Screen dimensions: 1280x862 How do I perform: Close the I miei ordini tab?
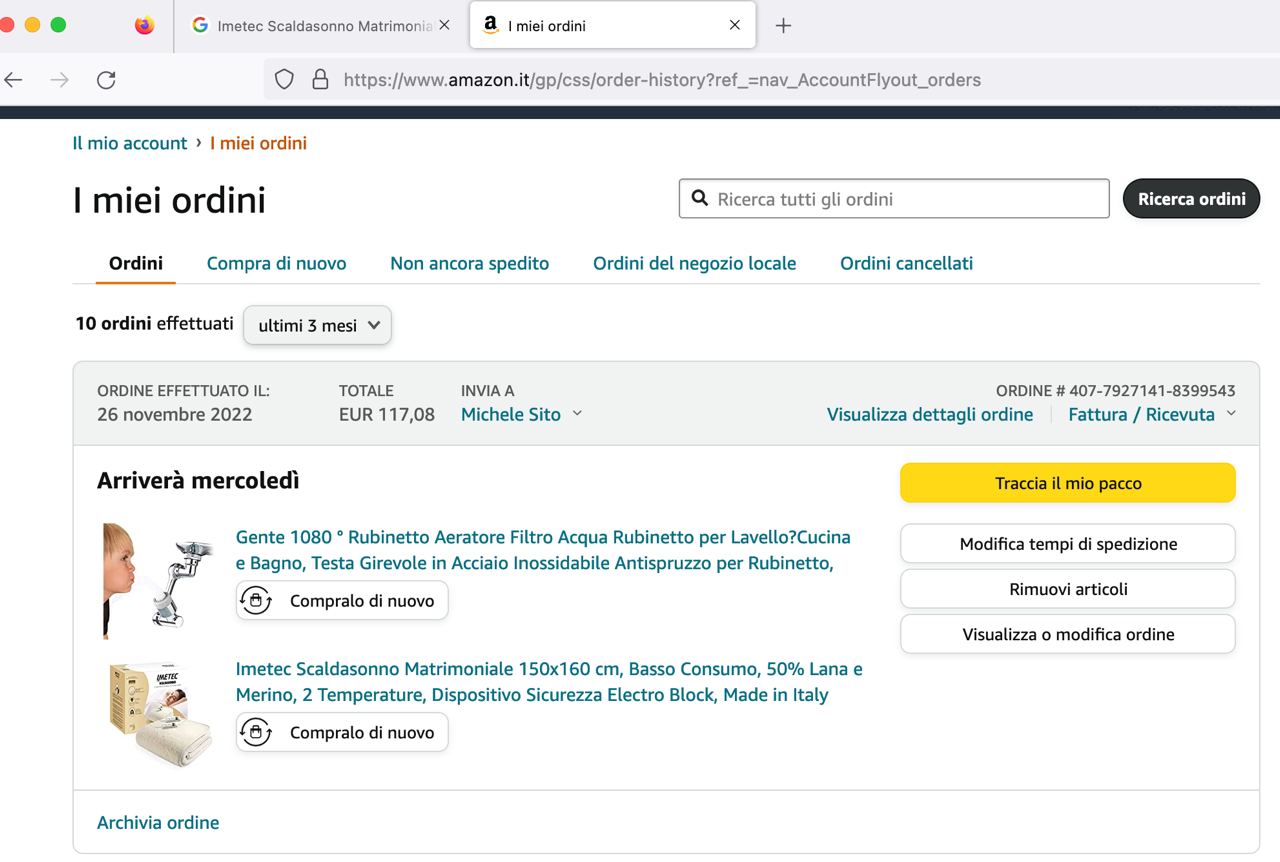(x=735, y=25)
